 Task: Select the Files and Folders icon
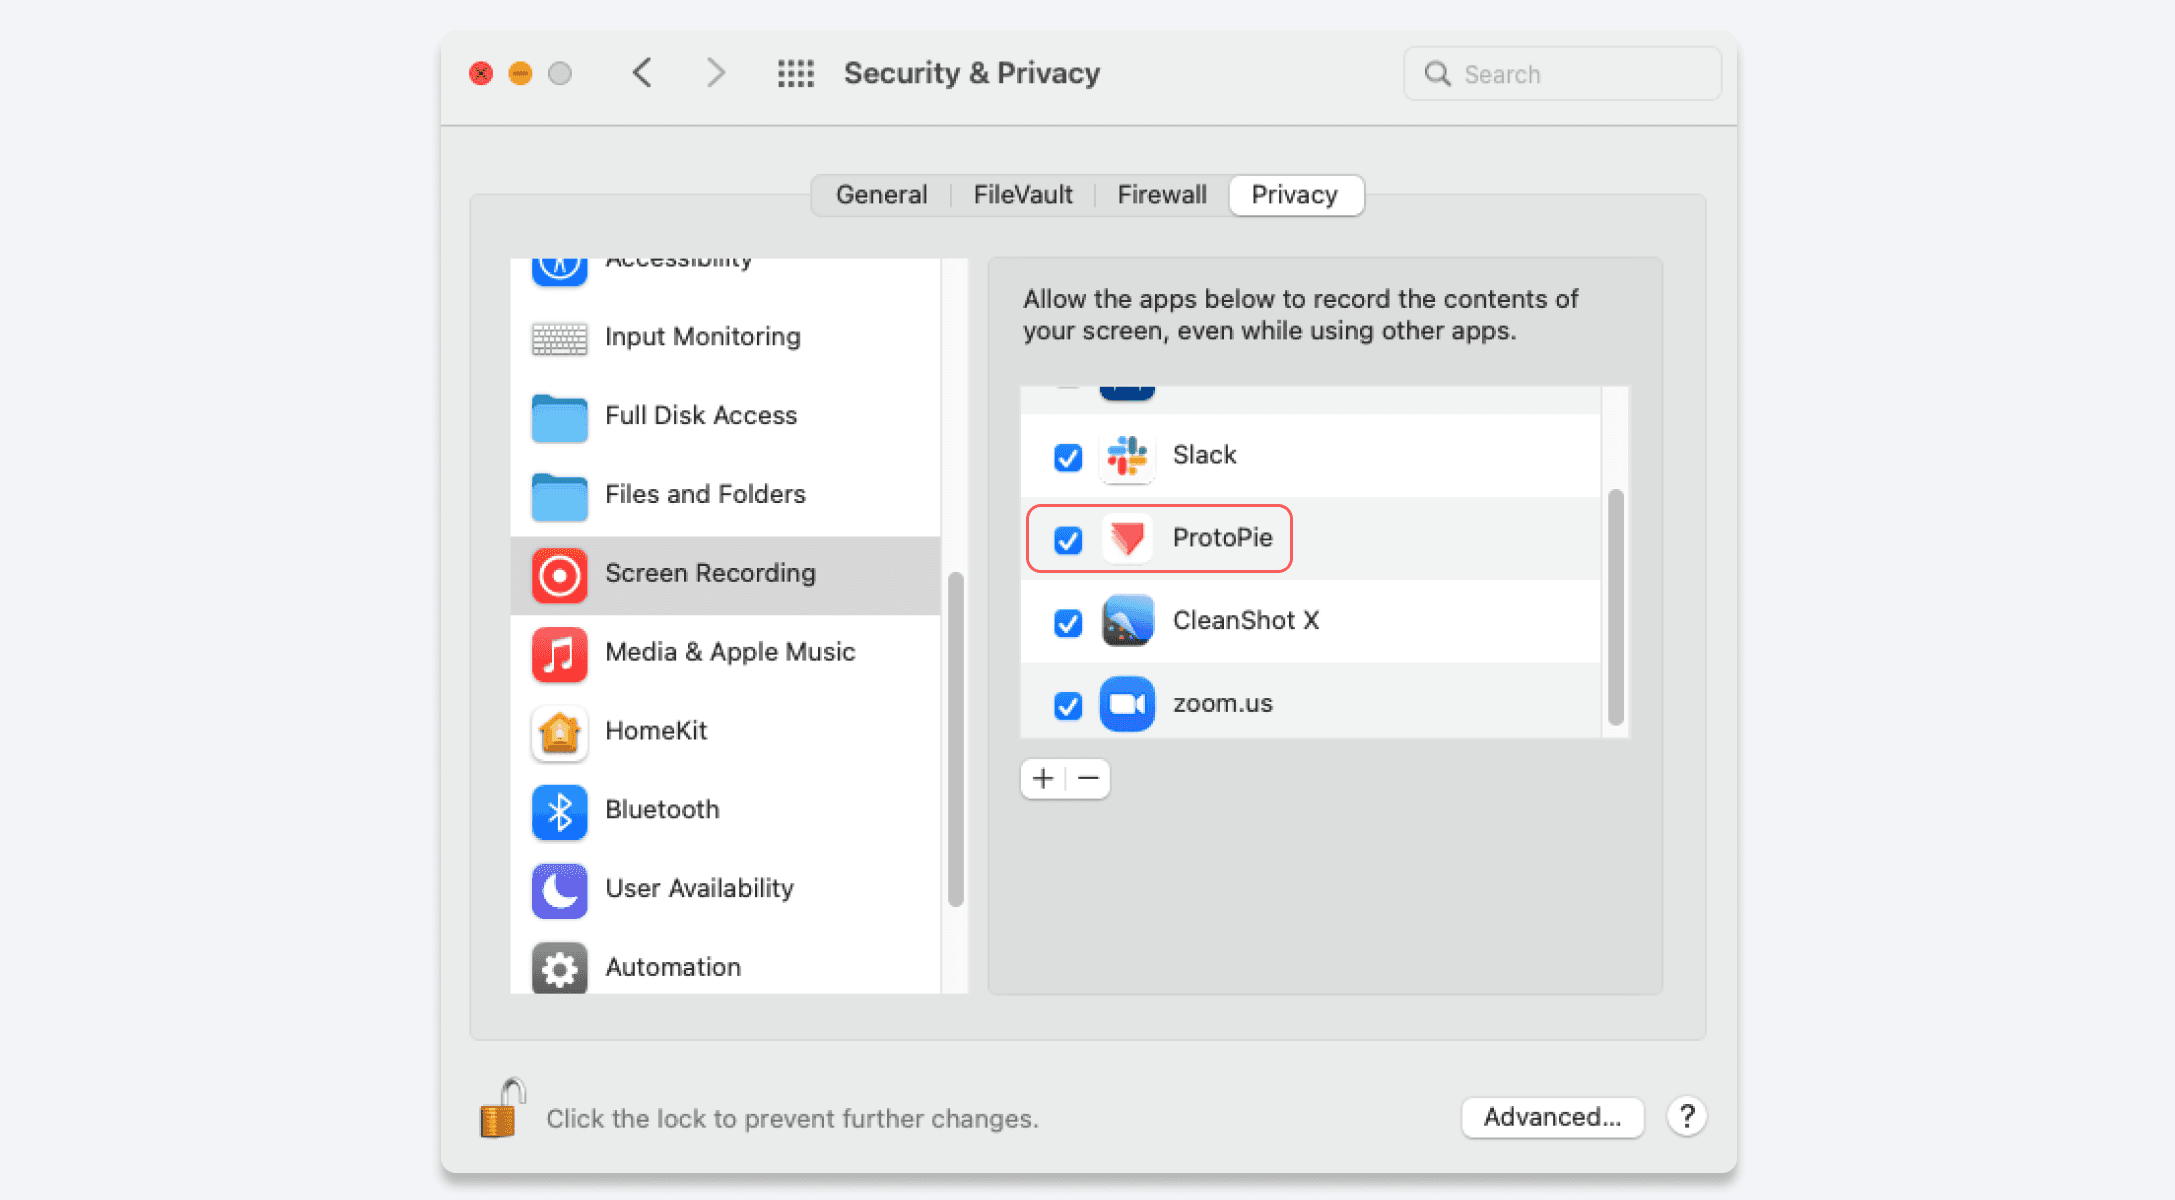click(x=559, y=497)
